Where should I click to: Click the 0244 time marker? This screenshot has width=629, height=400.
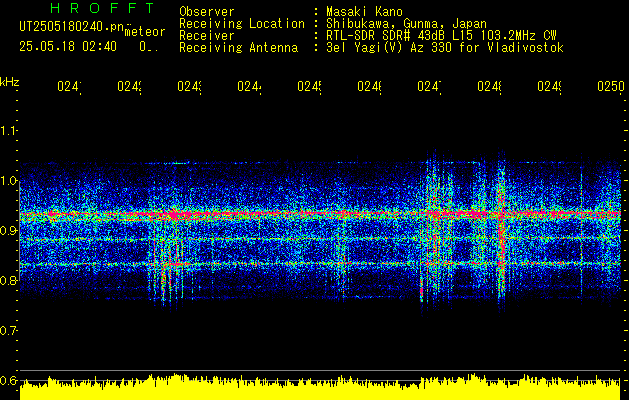(249, 86)
